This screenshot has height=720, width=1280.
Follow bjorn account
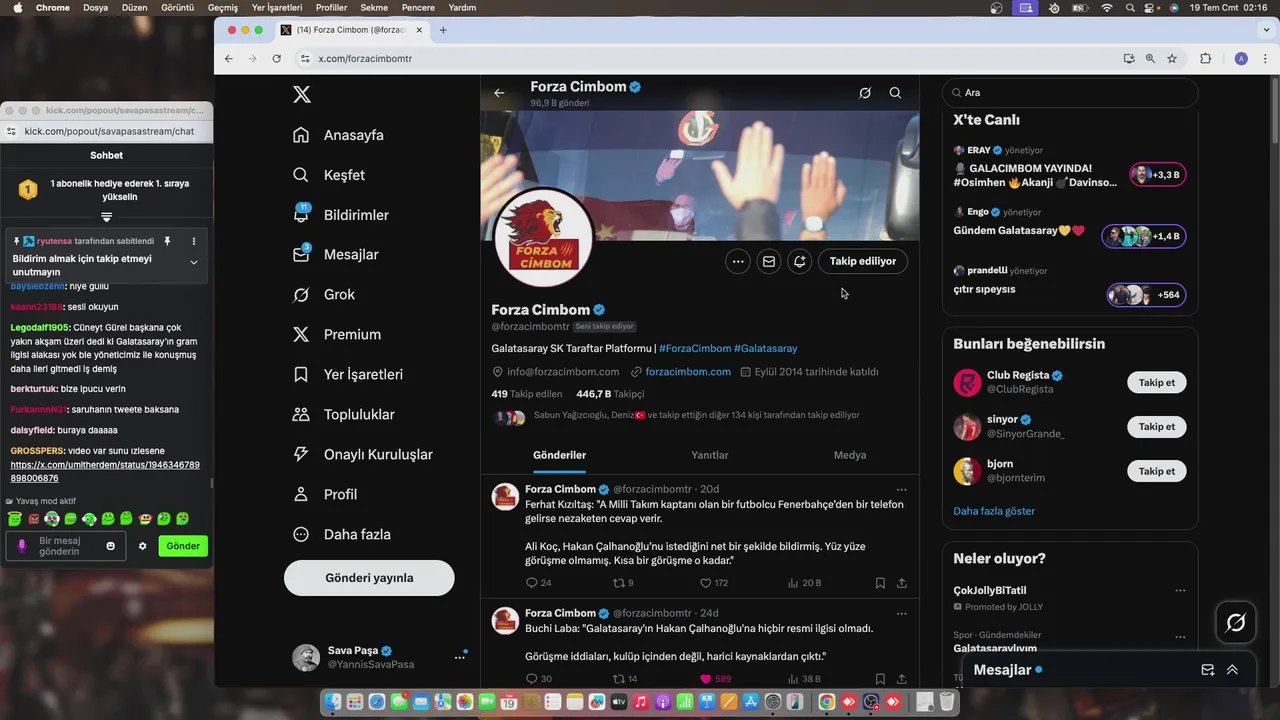click(1157, 471)
